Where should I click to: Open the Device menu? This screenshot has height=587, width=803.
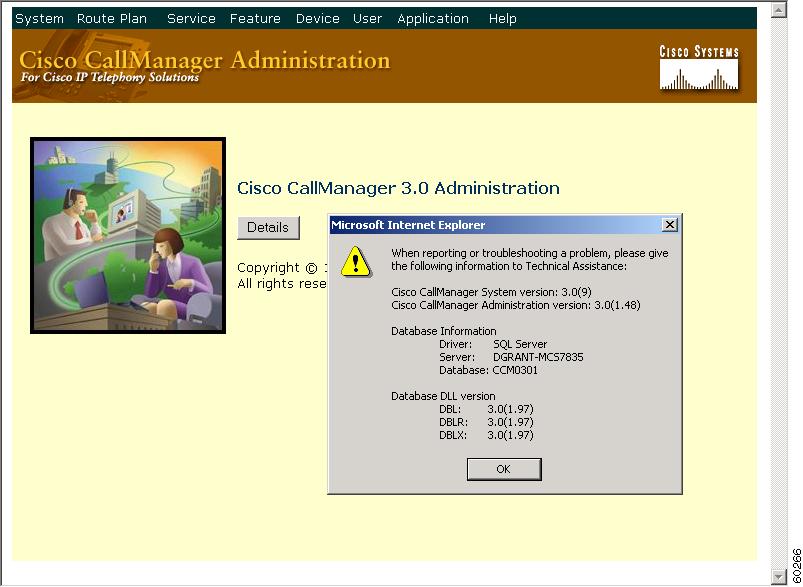[318, 19]
